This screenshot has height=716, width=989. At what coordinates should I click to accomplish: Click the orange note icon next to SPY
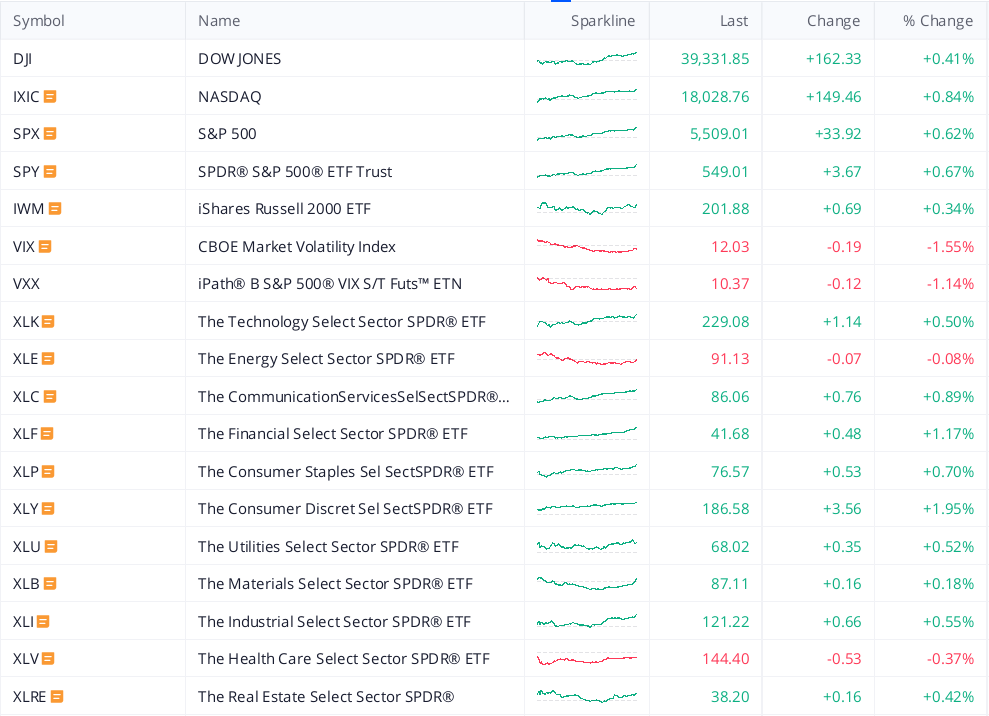coord(50,172)
